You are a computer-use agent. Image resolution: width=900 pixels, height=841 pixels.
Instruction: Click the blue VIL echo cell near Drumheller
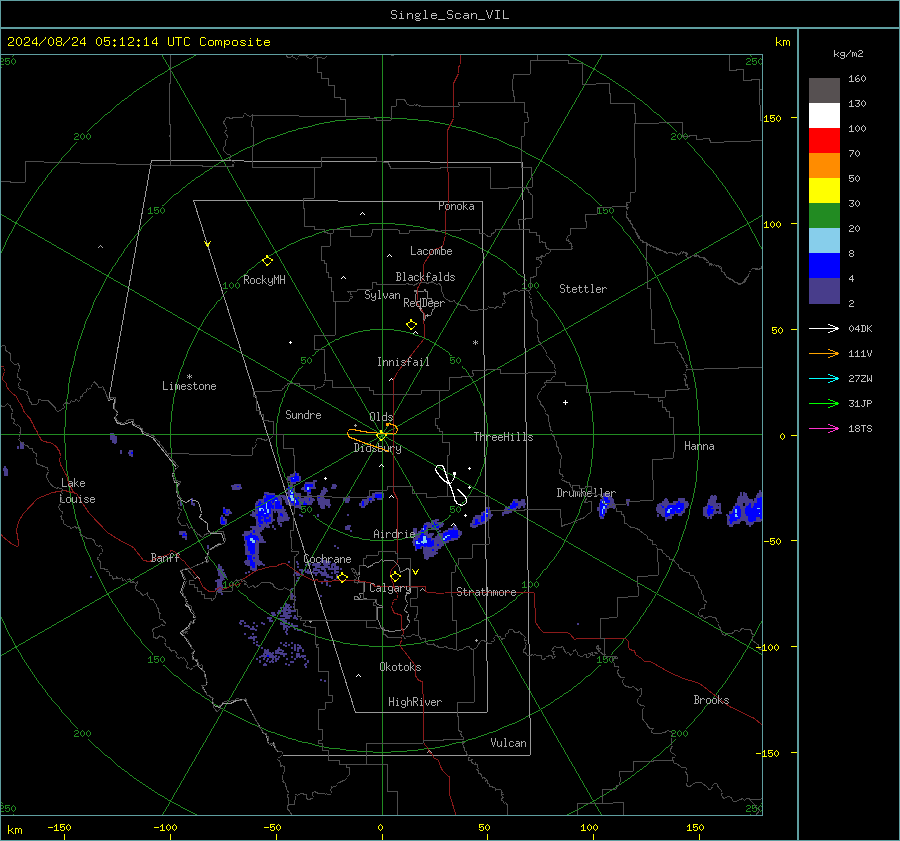coord(605,506)
